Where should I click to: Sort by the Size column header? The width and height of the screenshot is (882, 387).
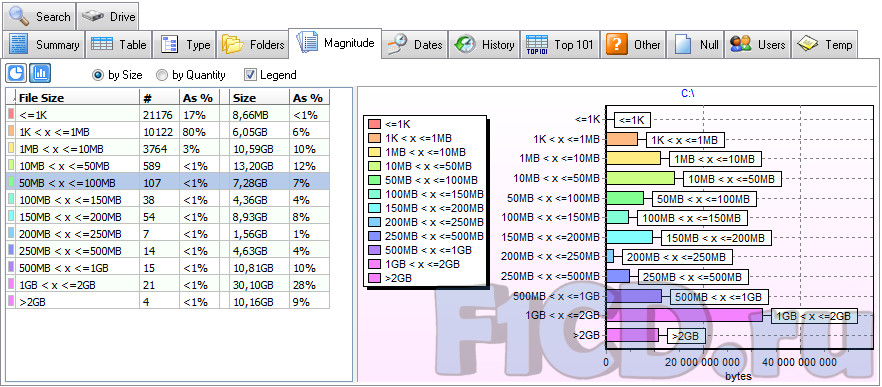coord(259,97)
